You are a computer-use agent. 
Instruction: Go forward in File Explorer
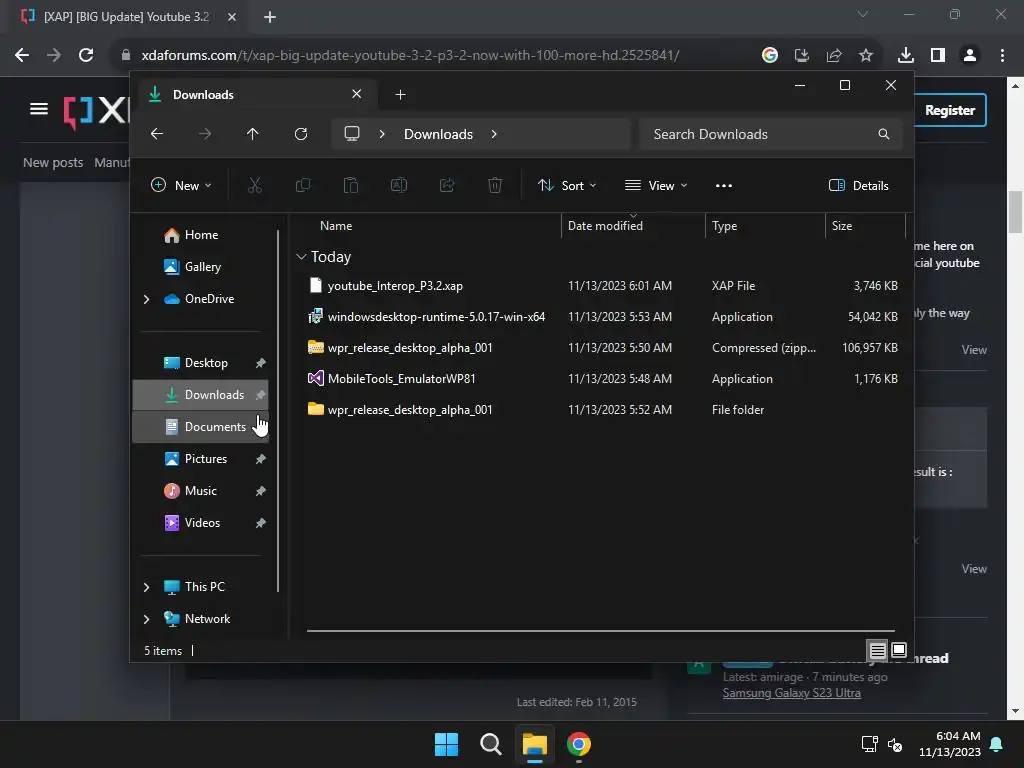point(205,134)
